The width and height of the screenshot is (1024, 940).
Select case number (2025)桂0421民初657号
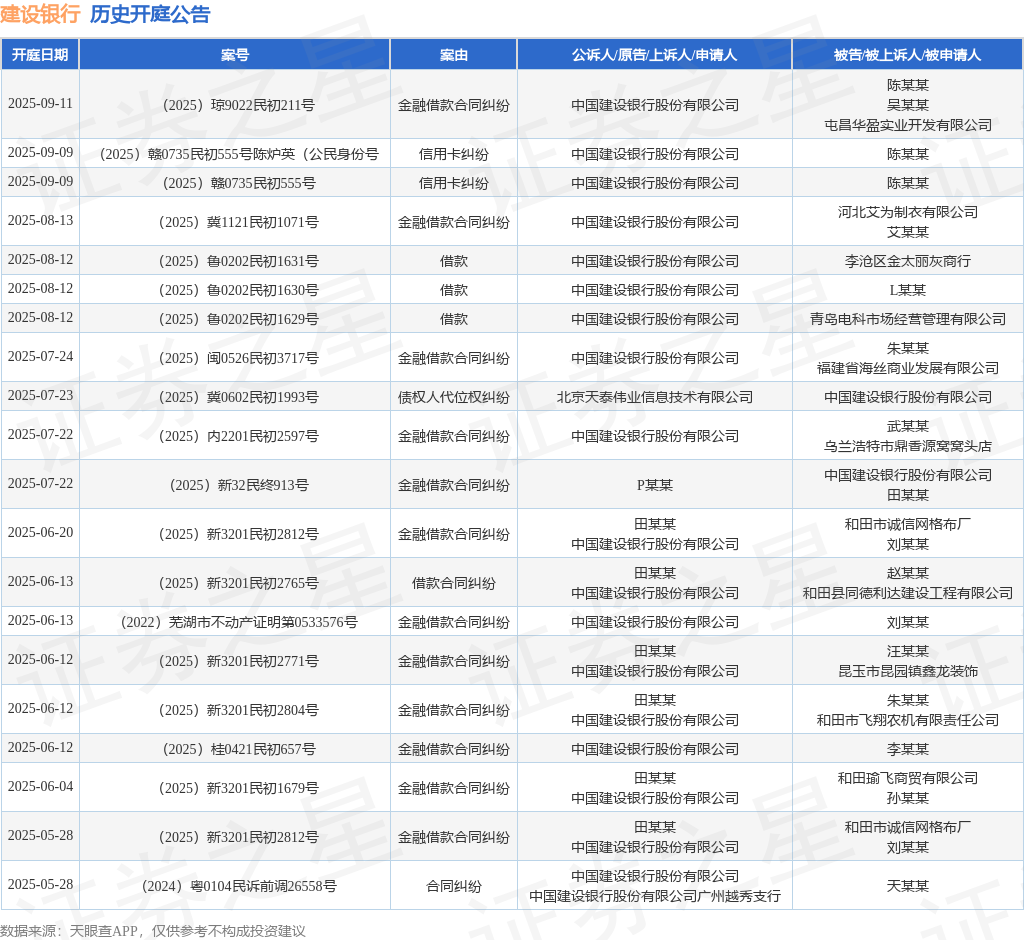(x=238, y=749)
